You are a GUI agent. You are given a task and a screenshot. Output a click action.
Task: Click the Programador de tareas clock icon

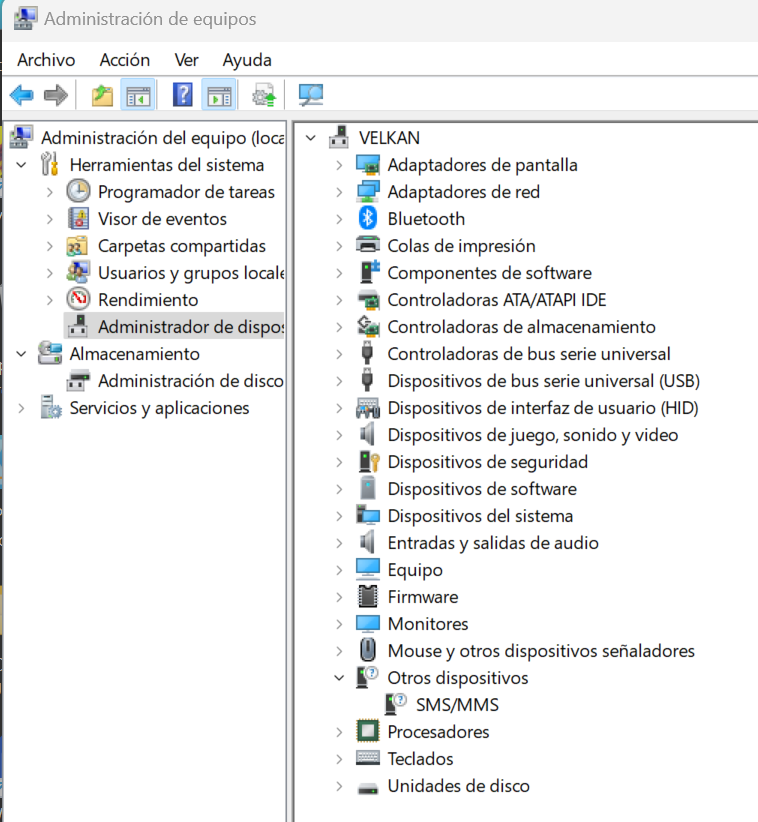point(79,191)
